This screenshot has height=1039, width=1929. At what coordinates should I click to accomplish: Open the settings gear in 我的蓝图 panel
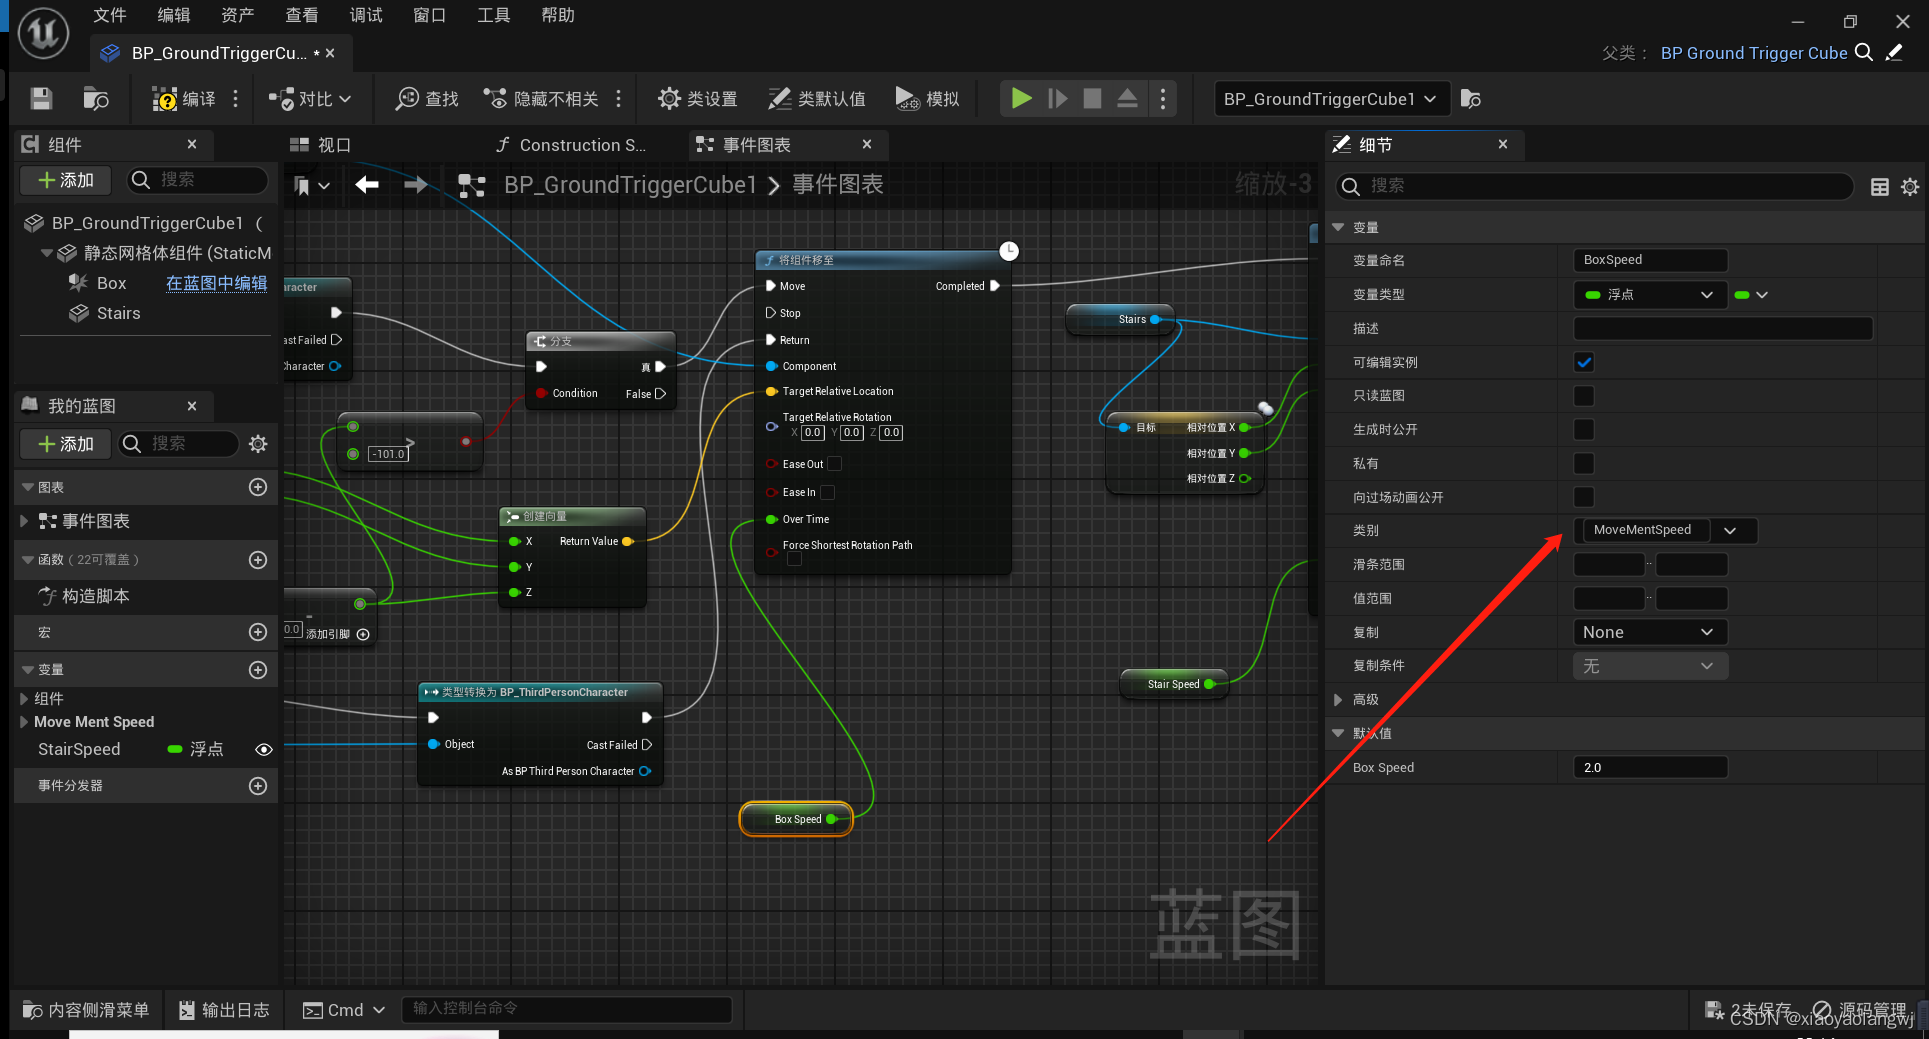(258, 443)
